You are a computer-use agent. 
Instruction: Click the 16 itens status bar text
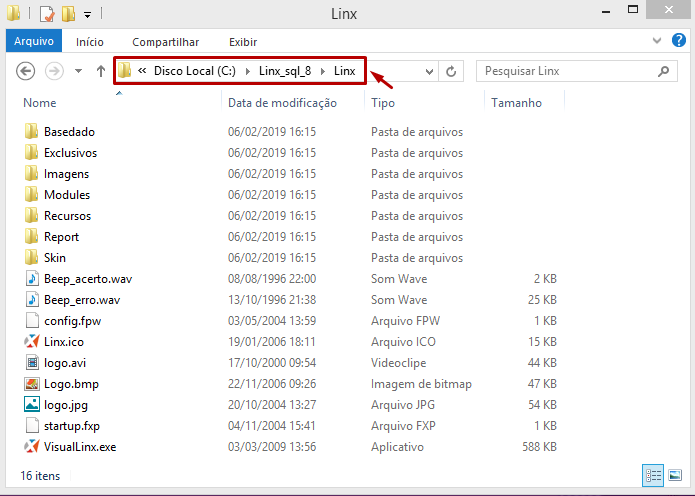point(40,476)
